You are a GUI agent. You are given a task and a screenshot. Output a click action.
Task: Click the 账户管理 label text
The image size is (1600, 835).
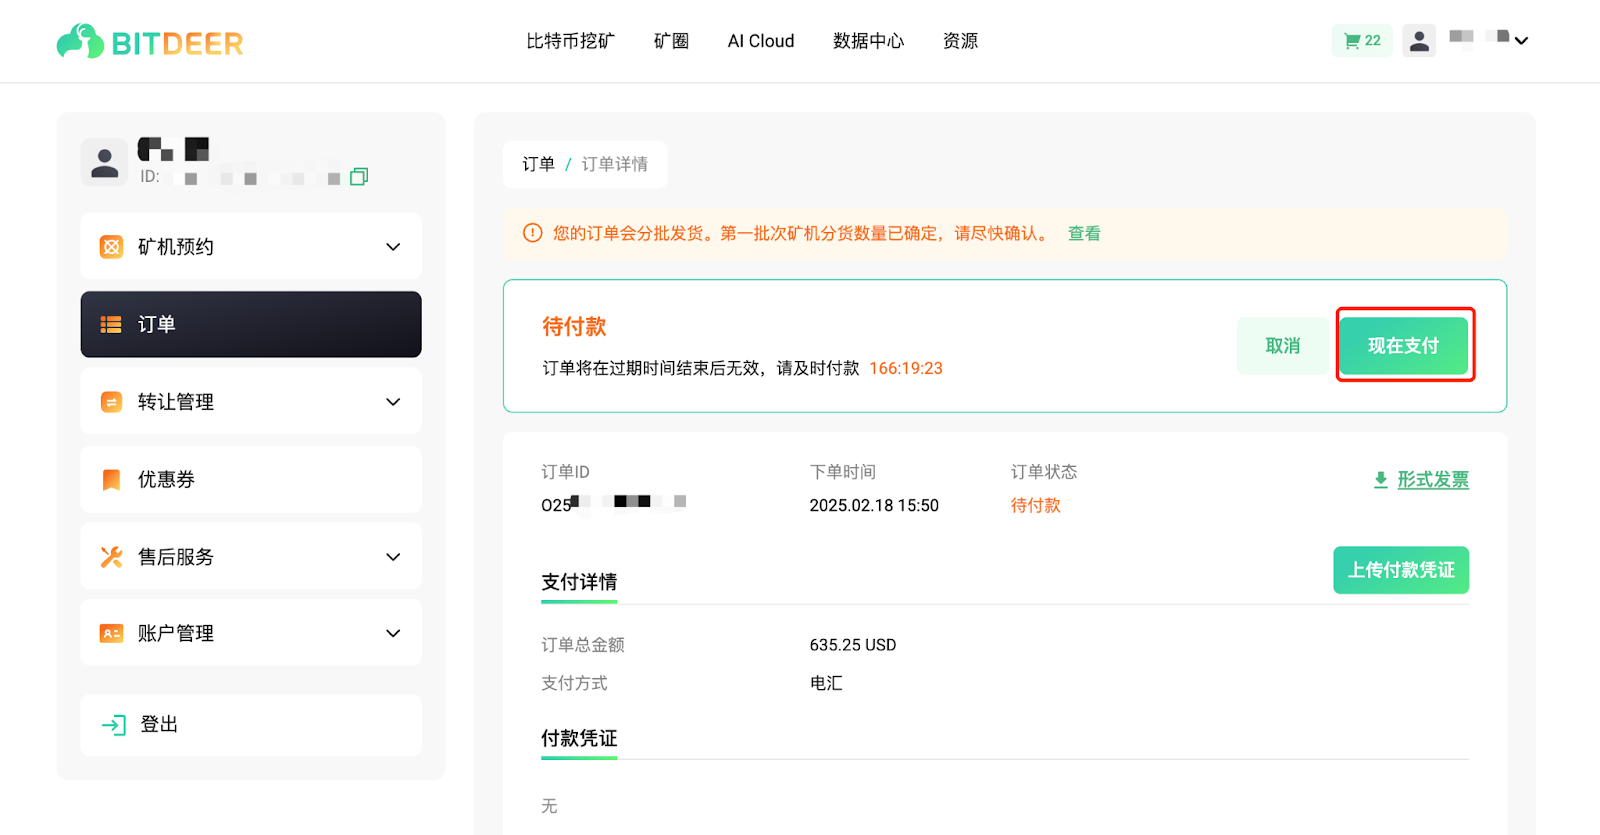(x=176, y=634)
